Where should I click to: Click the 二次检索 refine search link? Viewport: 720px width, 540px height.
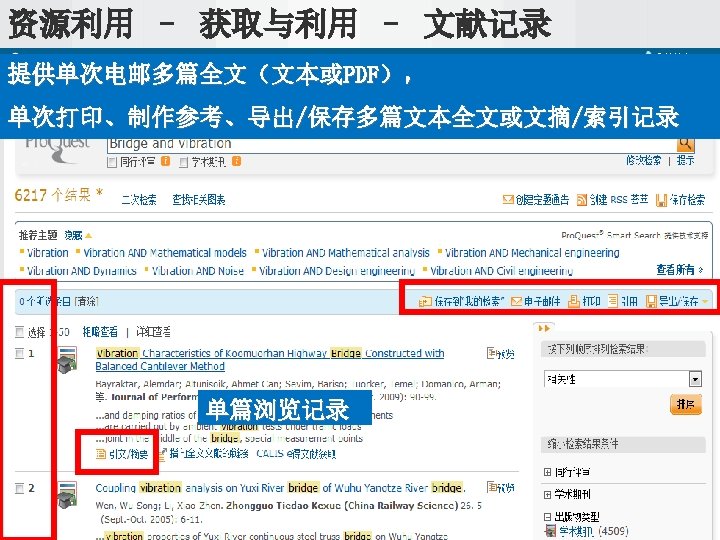coord(139,200)
